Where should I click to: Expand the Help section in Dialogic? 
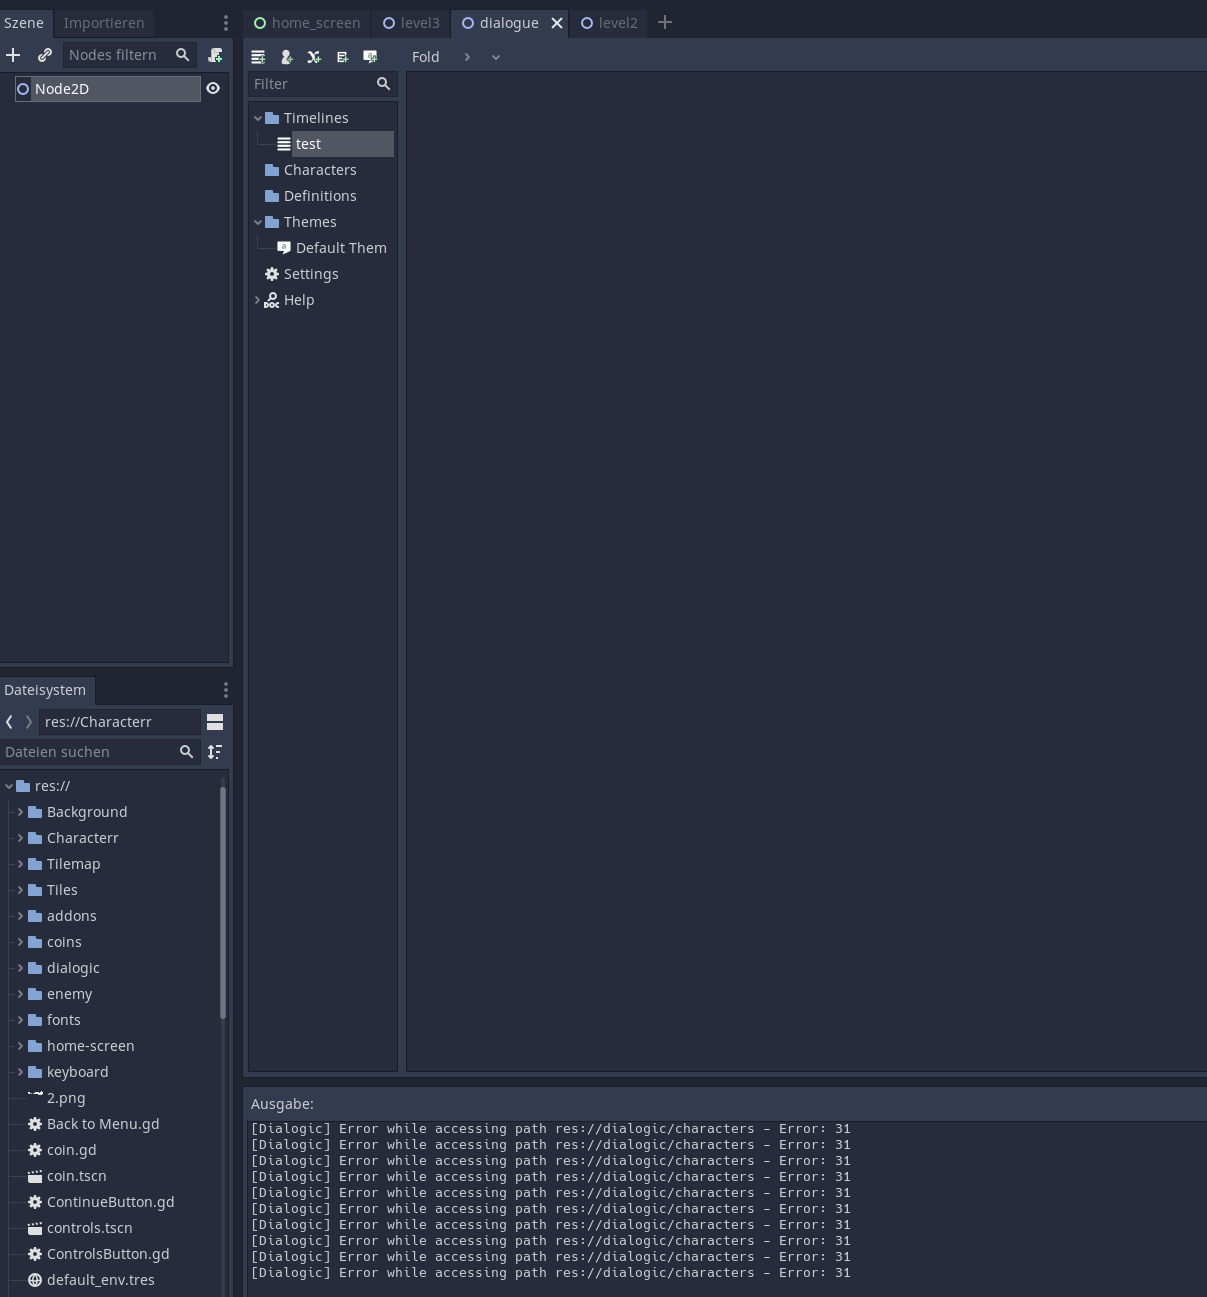pyautogui.click(x=258, y=300)
